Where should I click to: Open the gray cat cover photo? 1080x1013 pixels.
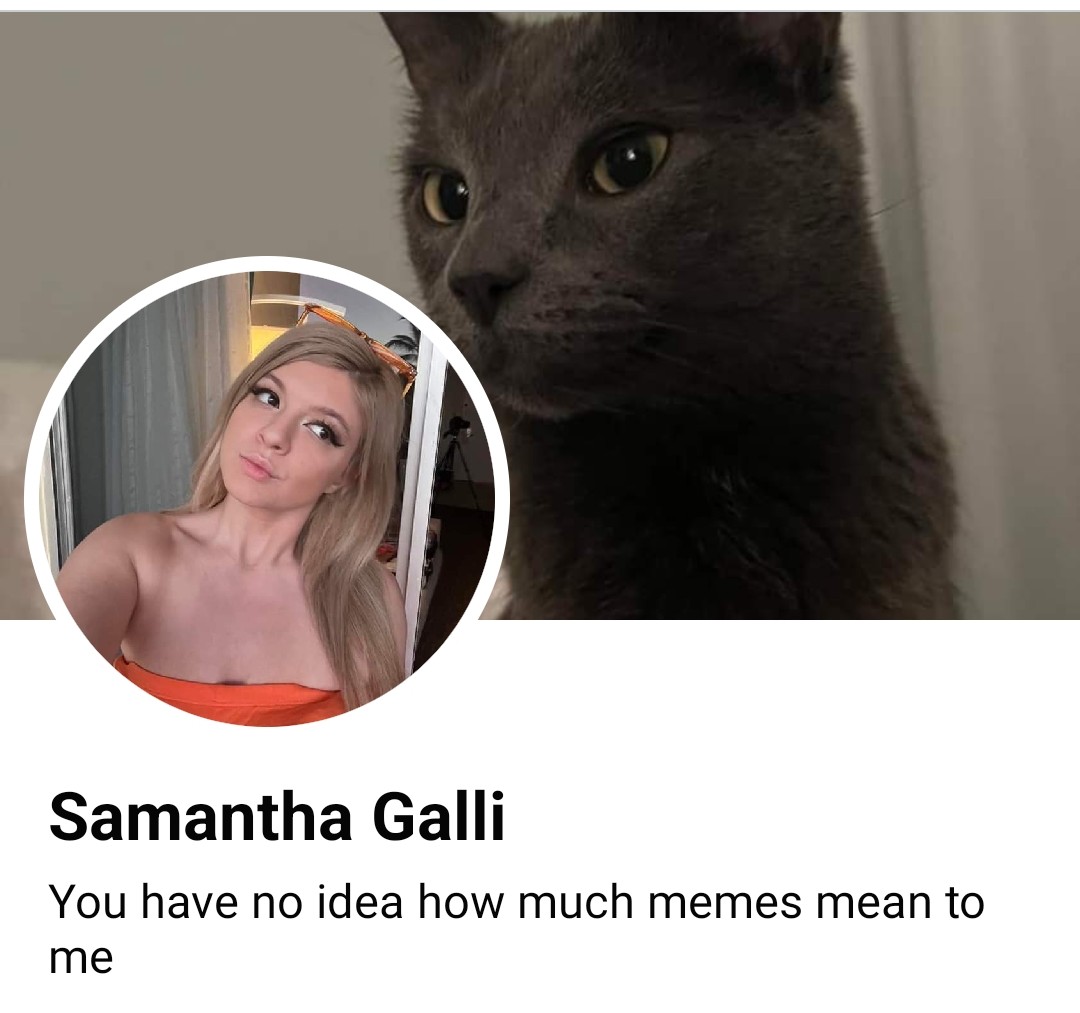pyautogui.click(x=540, y=315)
